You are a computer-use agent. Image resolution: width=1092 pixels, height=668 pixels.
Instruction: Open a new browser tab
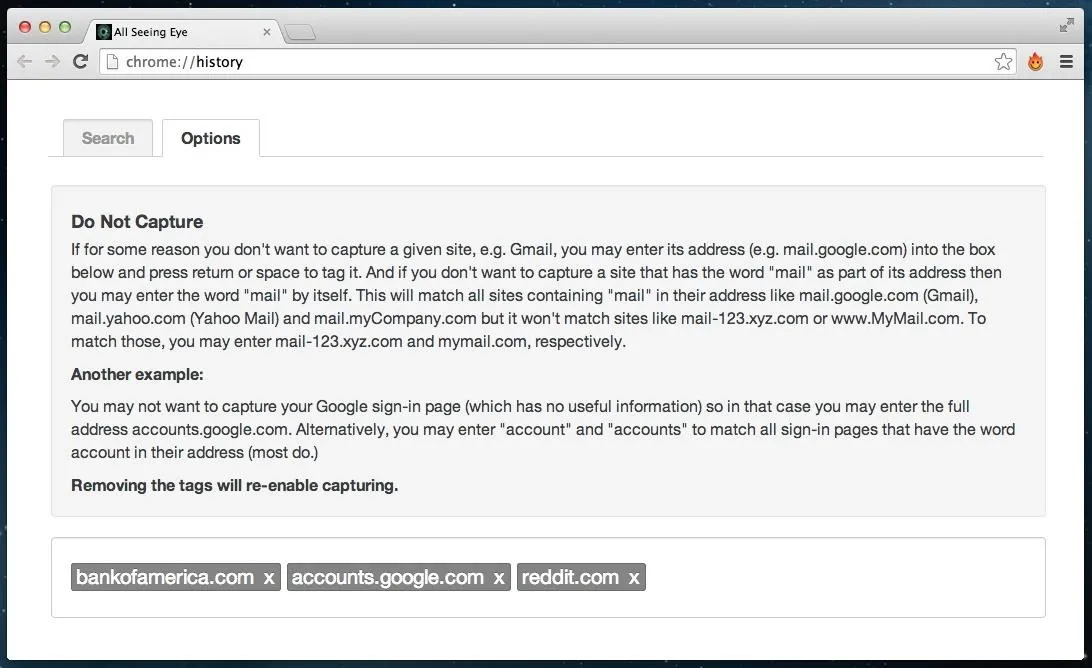click(x=300, y=32)
